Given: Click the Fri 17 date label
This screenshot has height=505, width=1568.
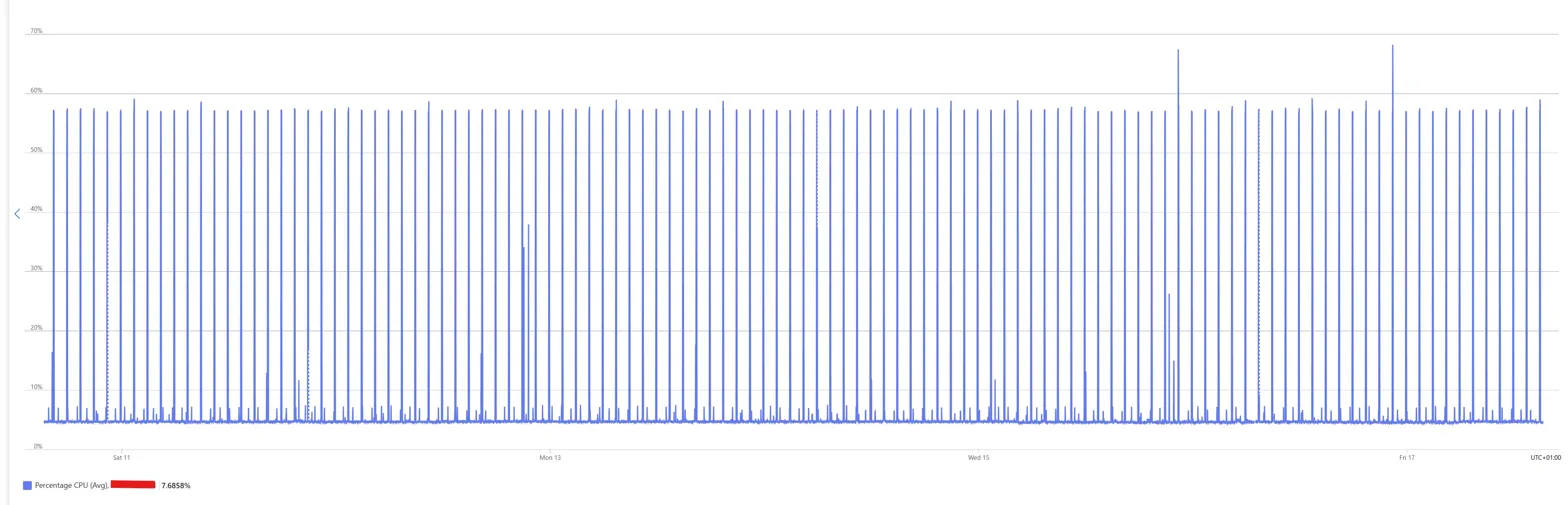Looking at the screenshot, I should (1406, 458).
